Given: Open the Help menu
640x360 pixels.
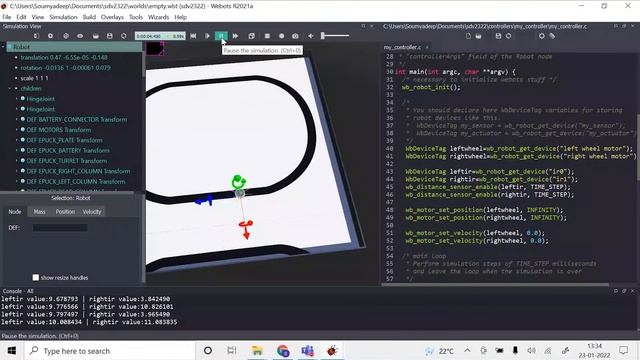Looking at the screenshot, I should pos(180,17).
